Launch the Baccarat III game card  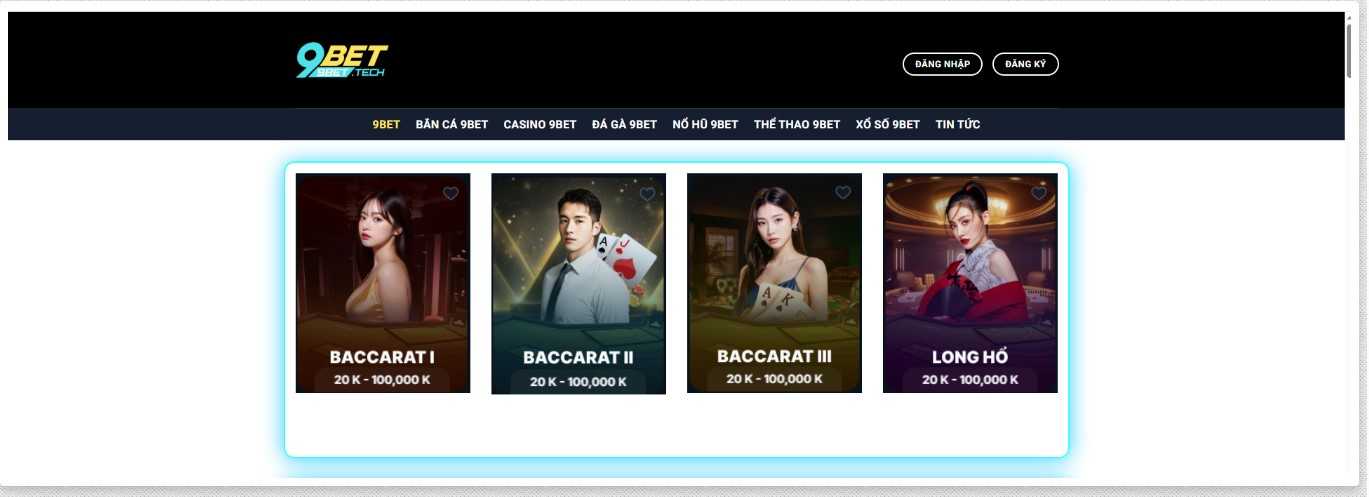coord(775,283)
